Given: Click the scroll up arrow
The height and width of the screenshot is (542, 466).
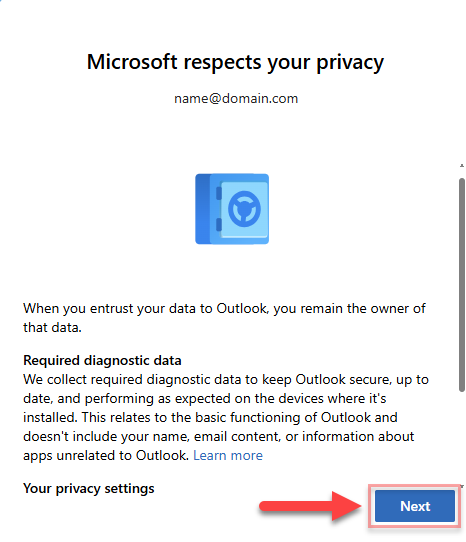Looking at the screenshot, I should (462, 166).
